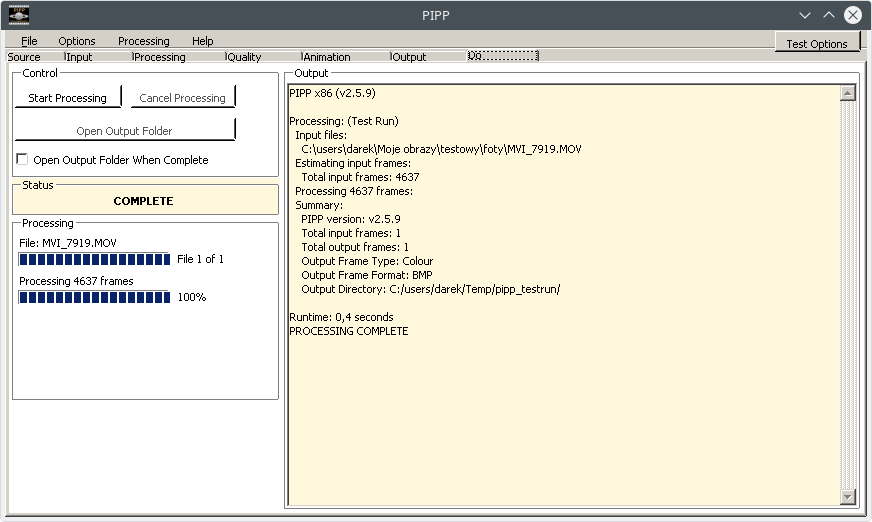Open the Processing menu in menu bar
The width and height of the screenshot is (872, 522).
tap(143, 41)
